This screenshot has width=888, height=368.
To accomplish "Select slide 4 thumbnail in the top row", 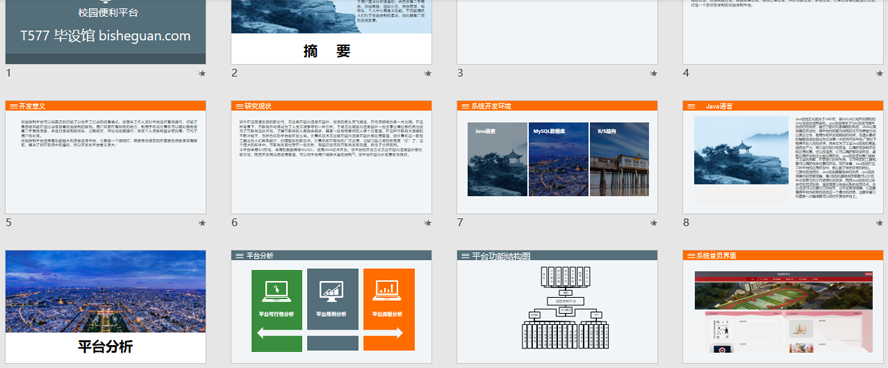I will (783, 32).
